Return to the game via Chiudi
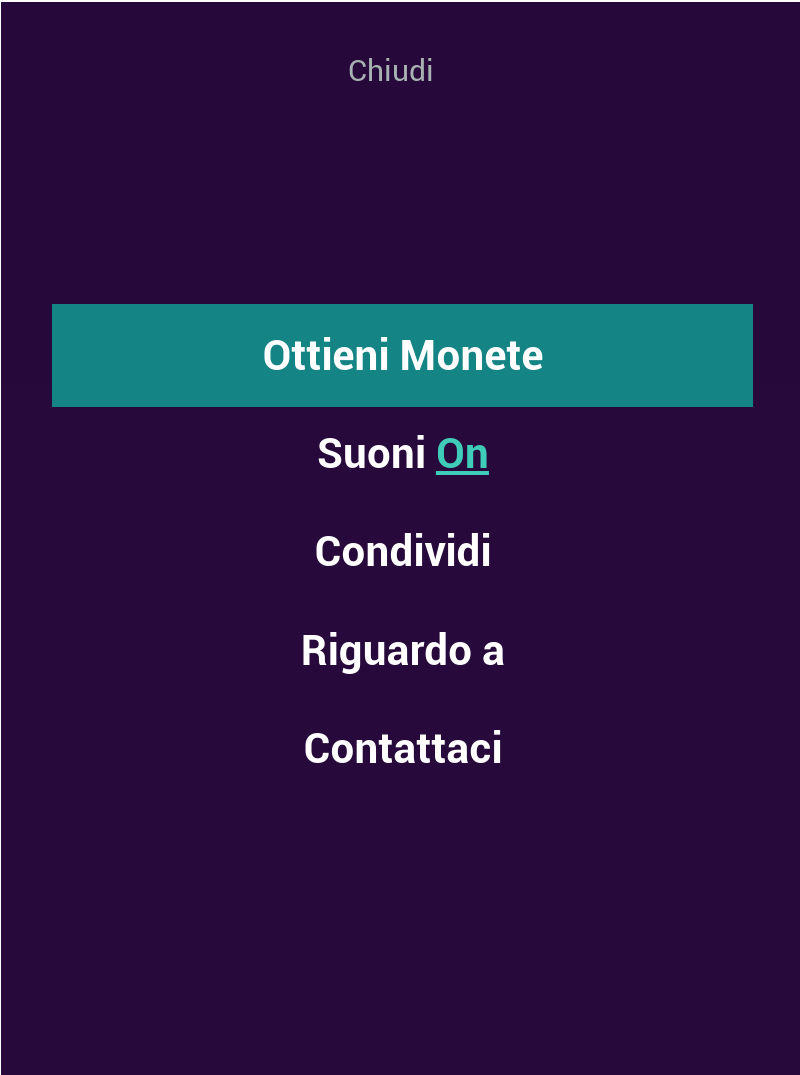 click(x=390, y=70)
